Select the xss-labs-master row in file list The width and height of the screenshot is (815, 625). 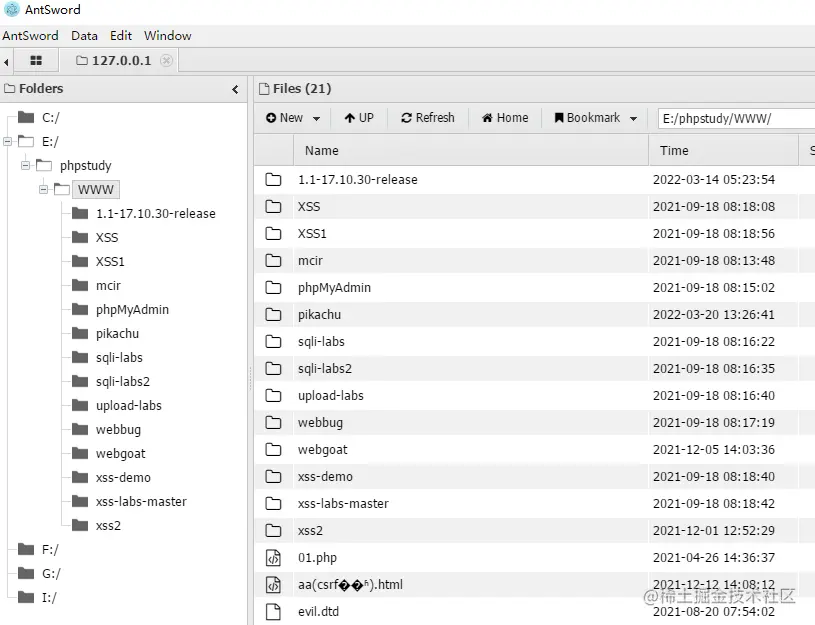pos(534,504)
